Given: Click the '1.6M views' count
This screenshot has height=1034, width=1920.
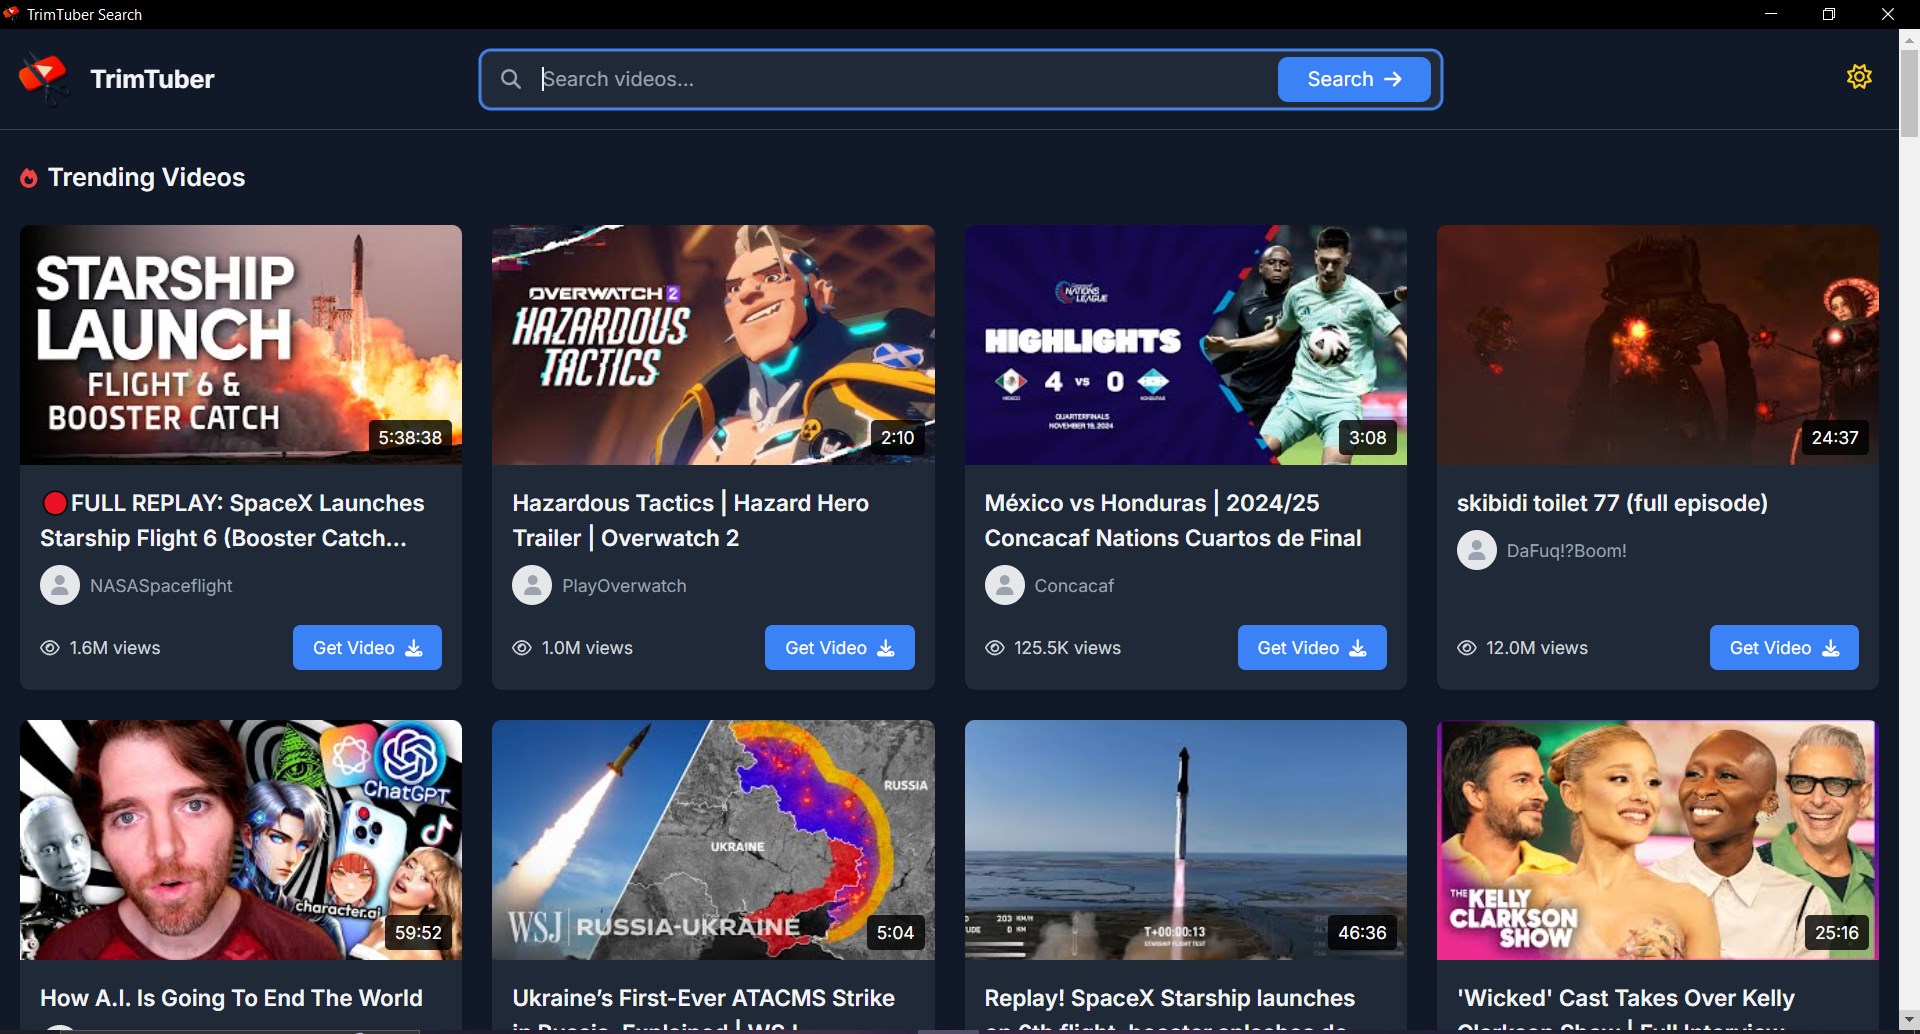Looking at the screenshot, I should 115,648.
